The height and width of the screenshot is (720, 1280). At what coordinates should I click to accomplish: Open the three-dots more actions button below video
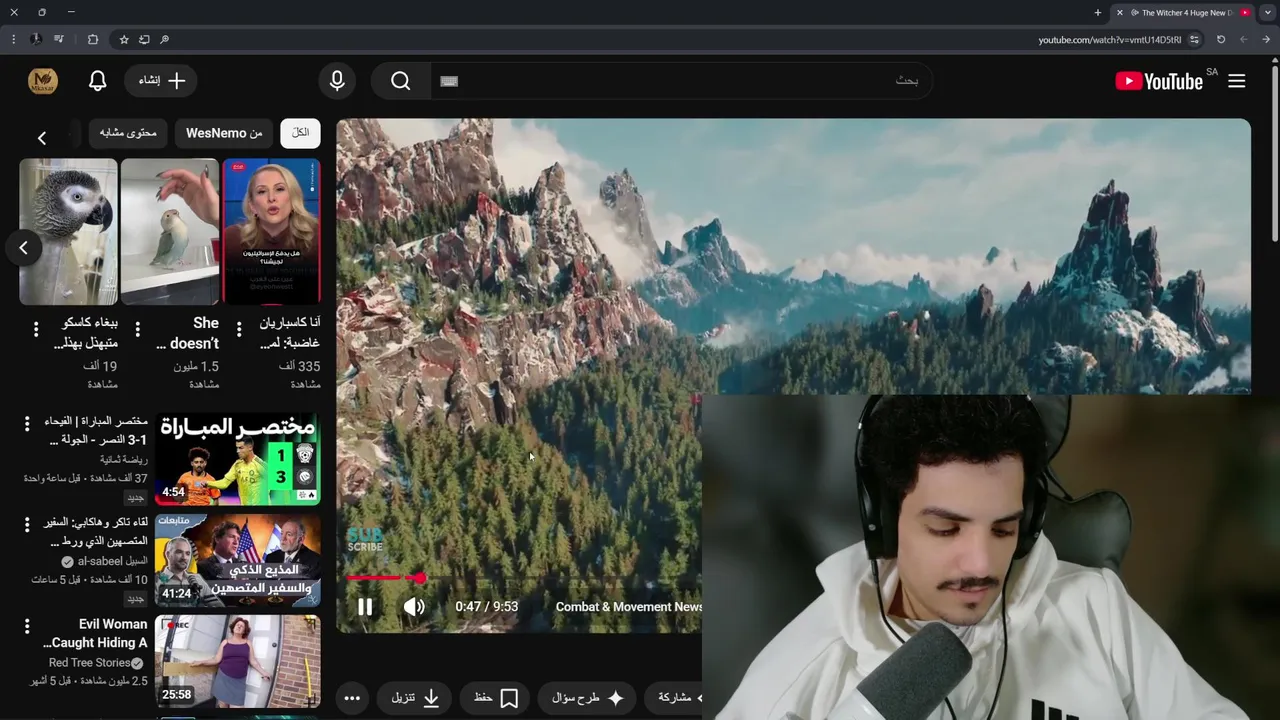tap(352, 698)
